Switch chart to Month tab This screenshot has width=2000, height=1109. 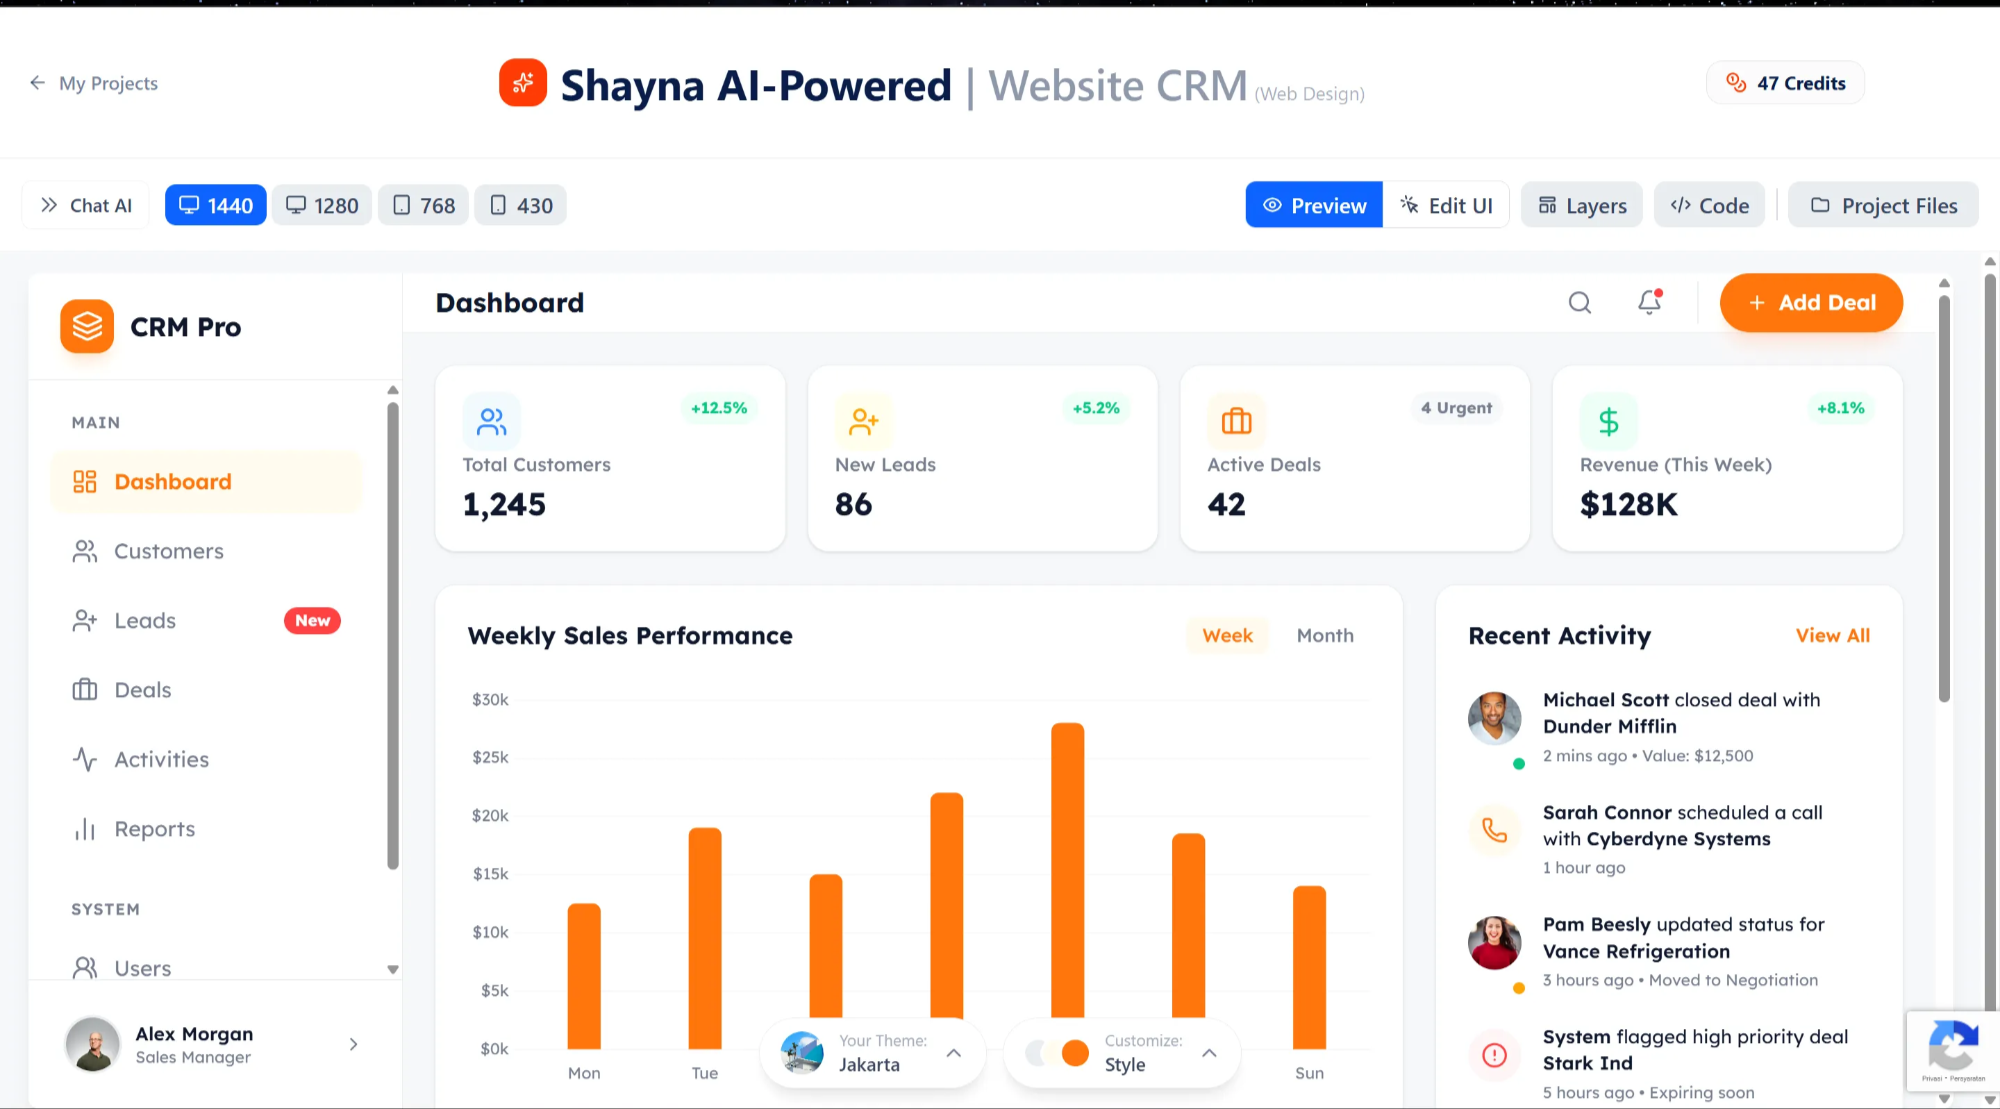coord(1324,636)
